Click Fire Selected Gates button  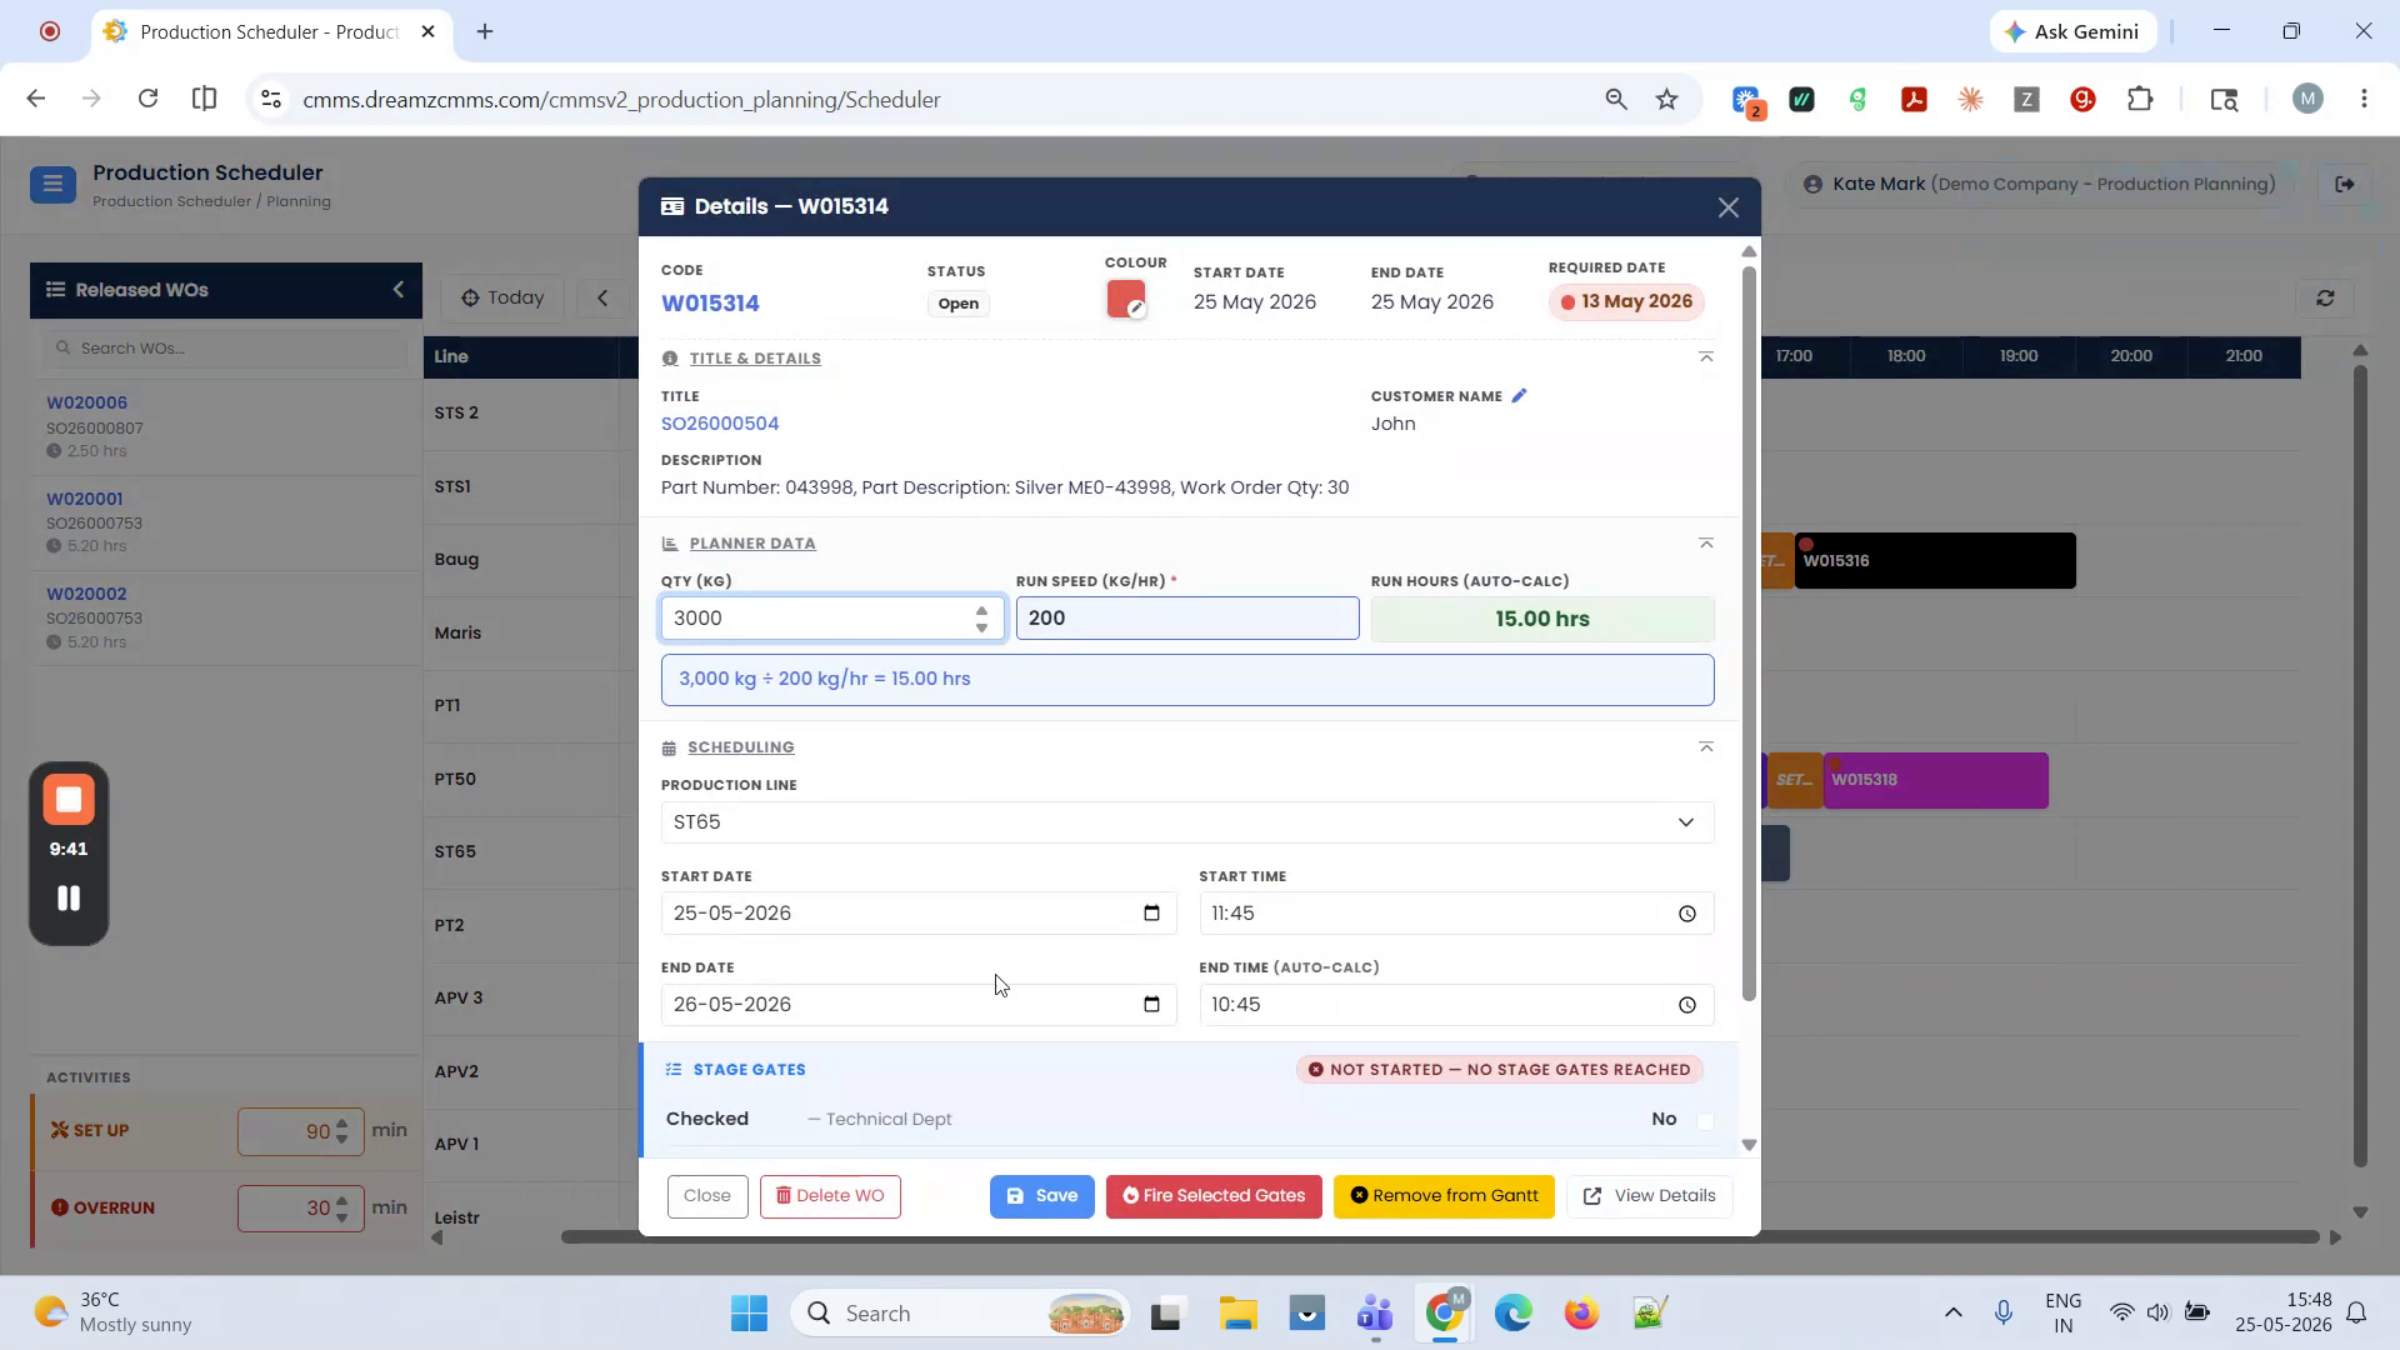tap(1214, 1196)
